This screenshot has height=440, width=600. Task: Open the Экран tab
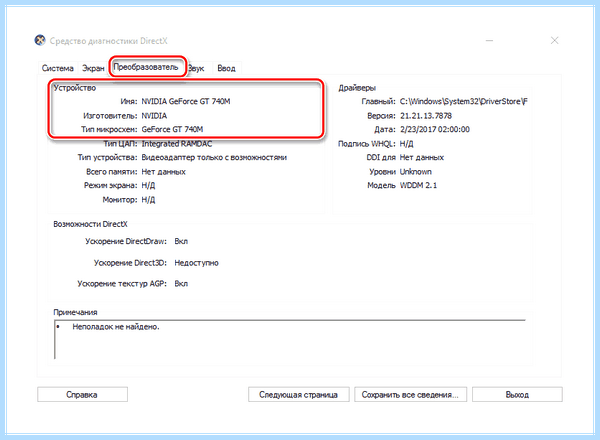(93, 68)
